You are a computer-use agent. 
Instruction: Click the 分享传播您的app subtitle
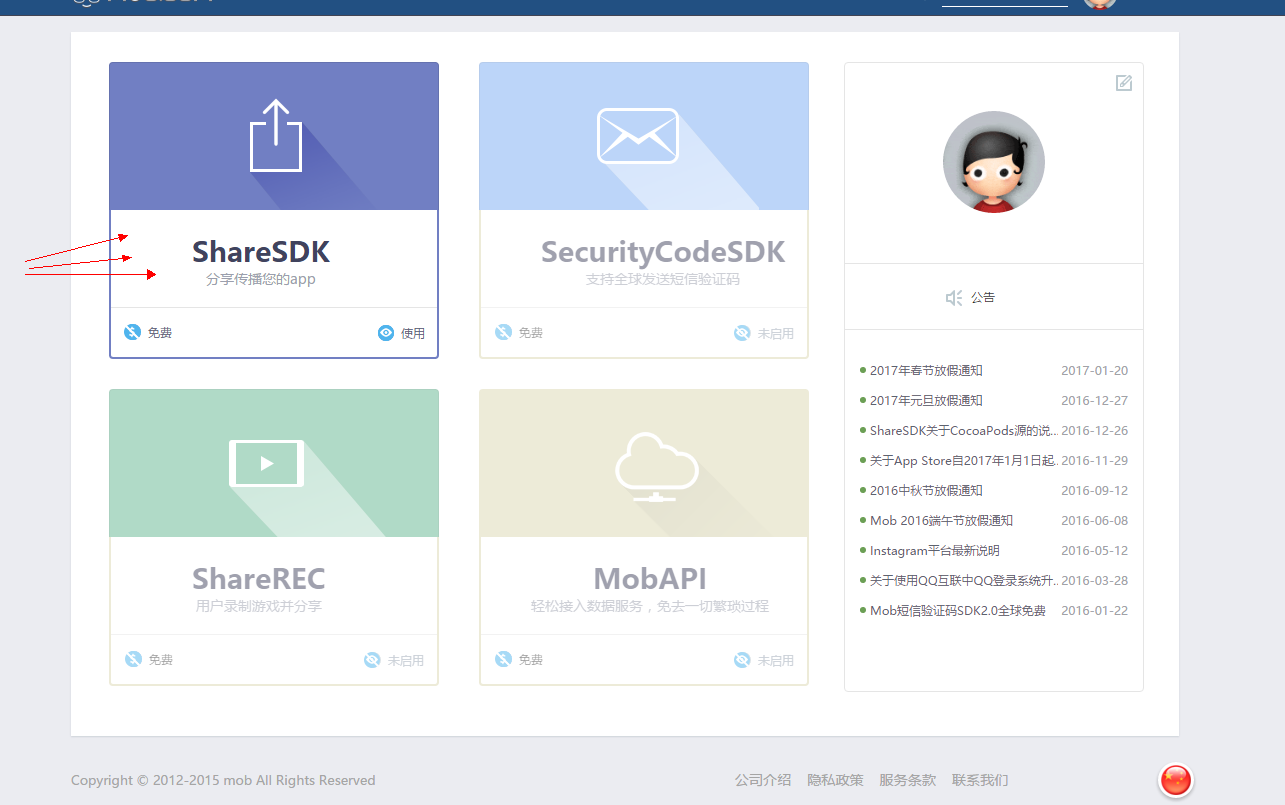[x=261, y=280]
